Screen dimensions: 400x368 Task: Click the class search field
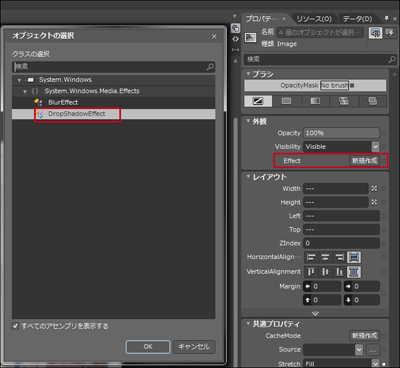(113, 67)
